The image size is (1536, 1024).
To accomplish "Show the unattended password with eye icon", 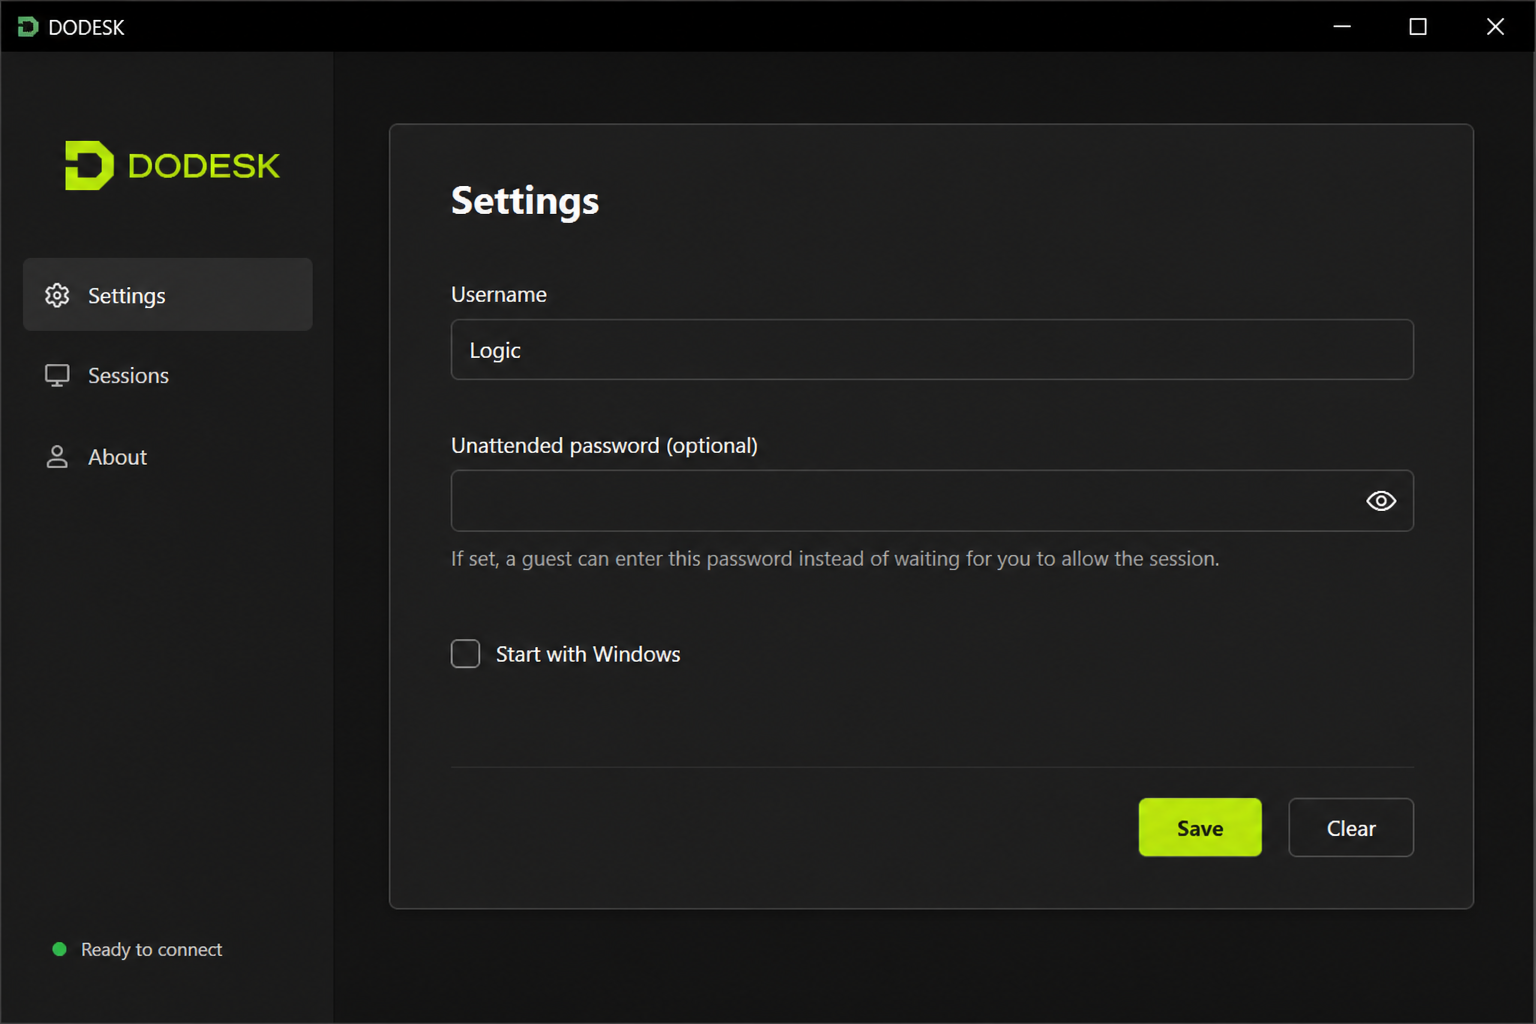I will 1381,501.
